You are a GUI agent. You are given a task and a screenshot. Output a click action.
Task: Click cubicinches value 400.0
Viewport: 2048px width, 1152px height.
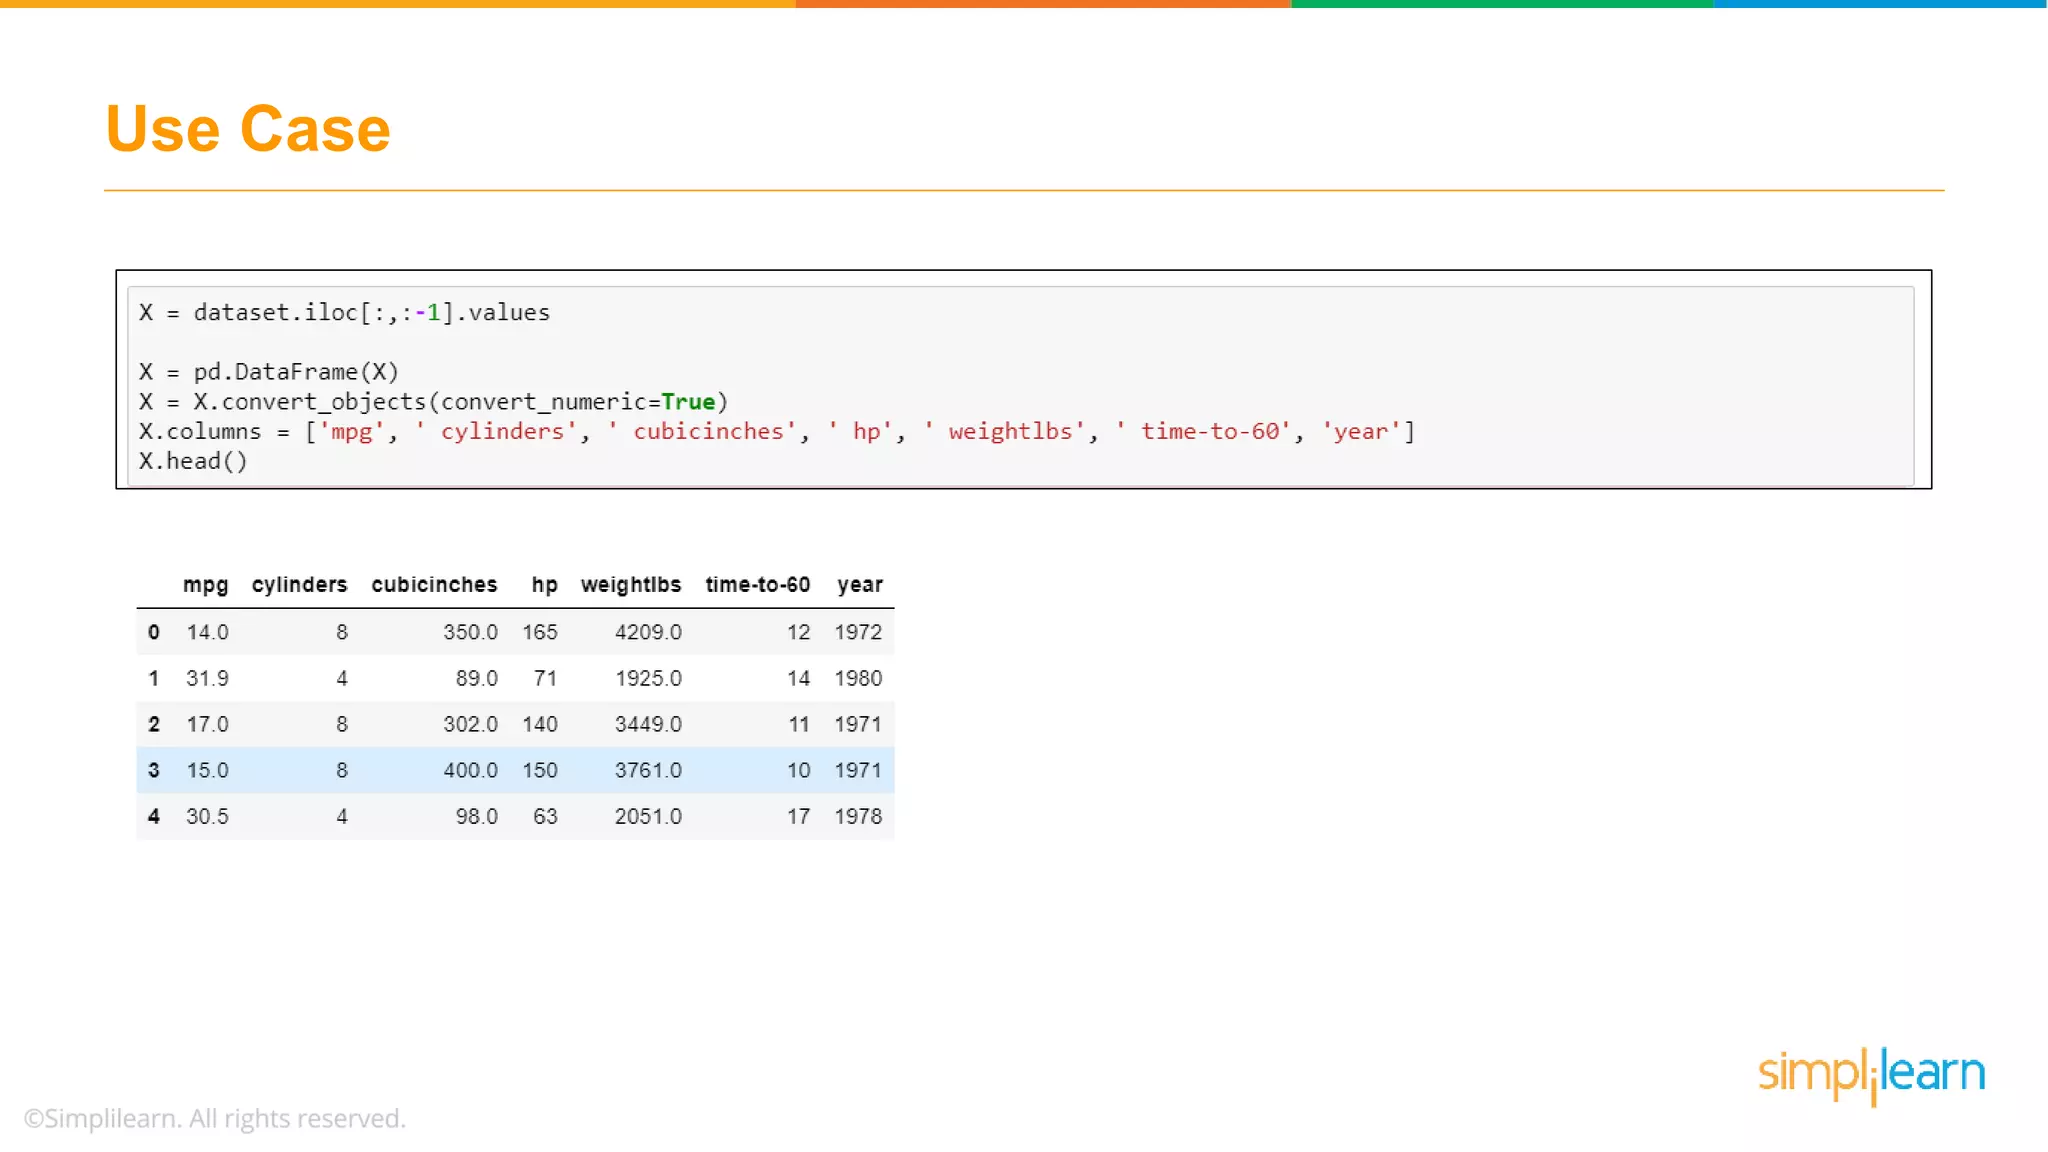point(471,770)
